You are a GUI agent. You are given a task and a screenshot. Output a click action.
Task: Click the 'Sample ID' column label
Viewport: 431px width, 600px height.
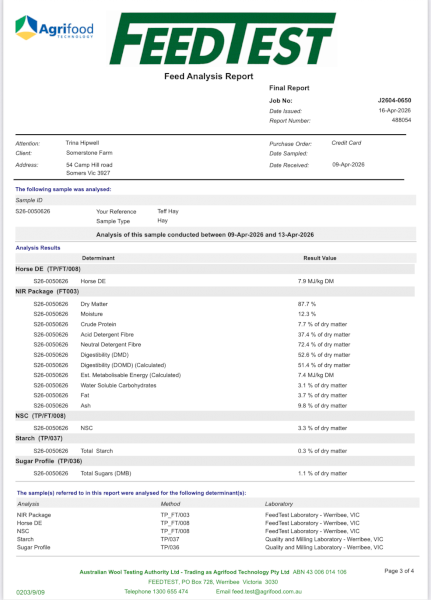click(x=29, y=200)
